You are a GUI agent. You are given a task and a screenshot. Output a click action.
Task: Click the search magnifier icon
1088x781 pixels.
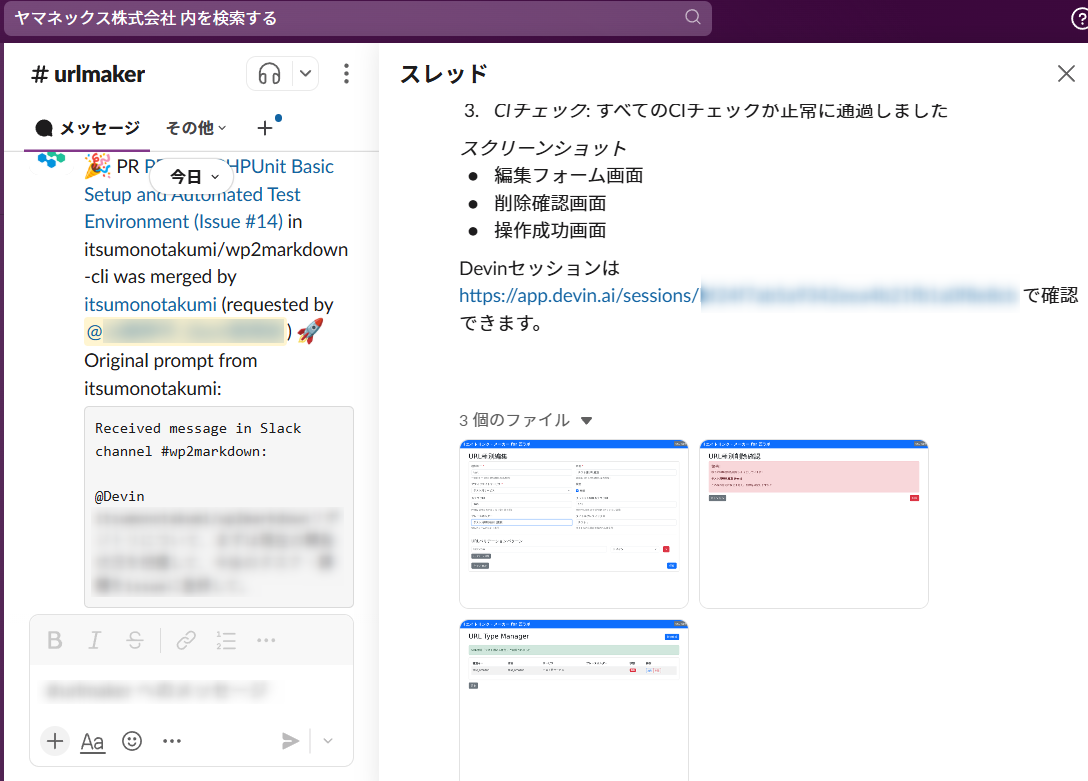point(692,17)
